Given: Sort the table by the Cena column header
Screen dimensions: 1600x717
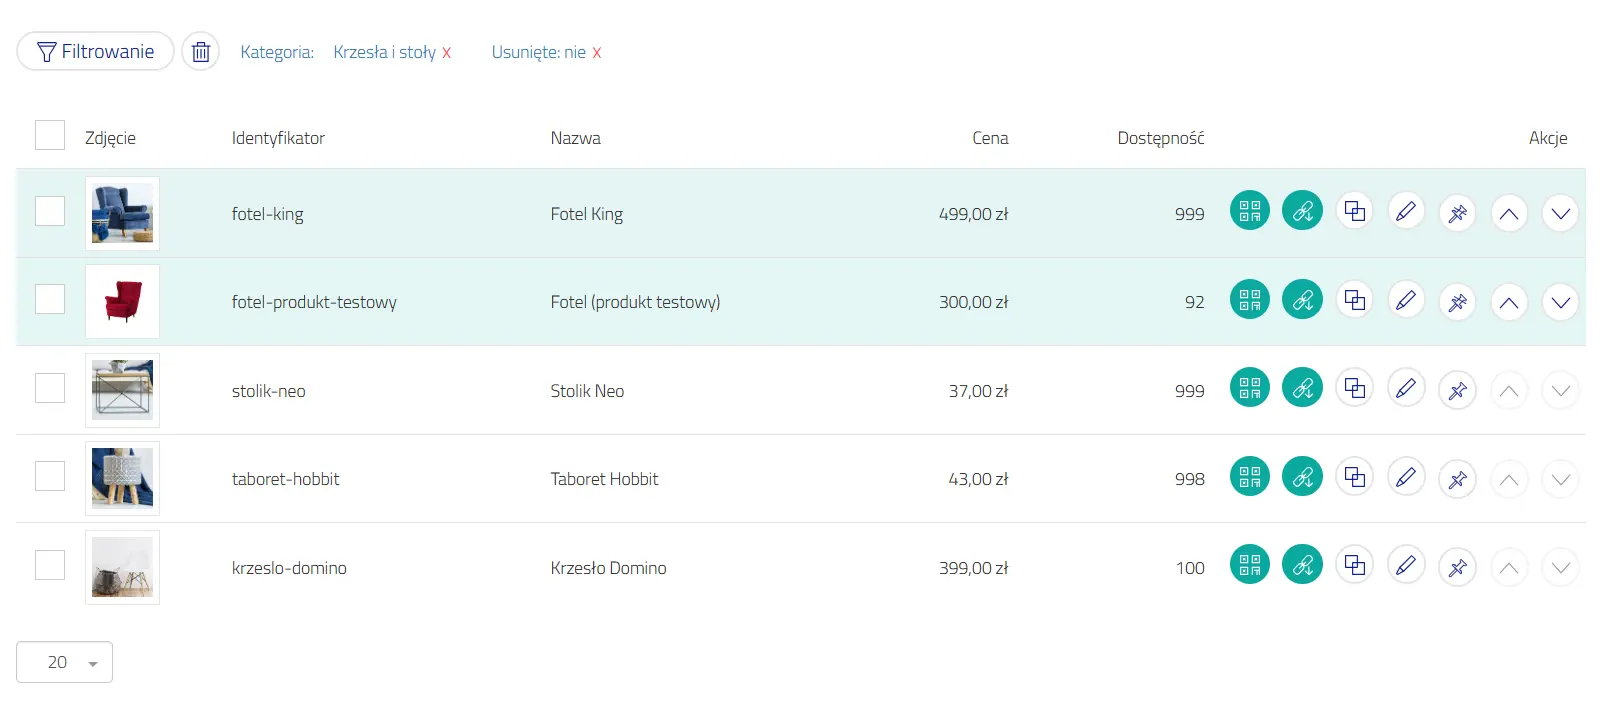Looking at the screenshot, I should pyautogui.click(x=990, y=138).
